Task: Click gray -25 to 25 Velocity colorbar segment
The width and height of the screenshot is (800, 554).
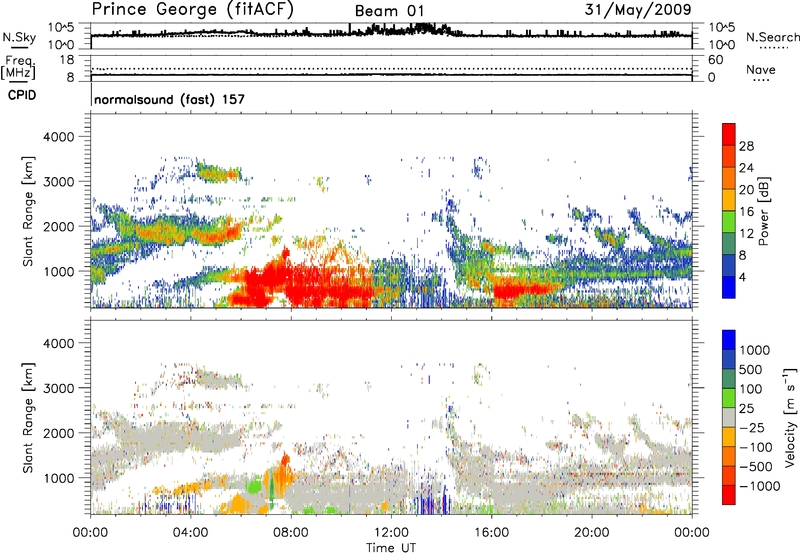Action: 729,417
